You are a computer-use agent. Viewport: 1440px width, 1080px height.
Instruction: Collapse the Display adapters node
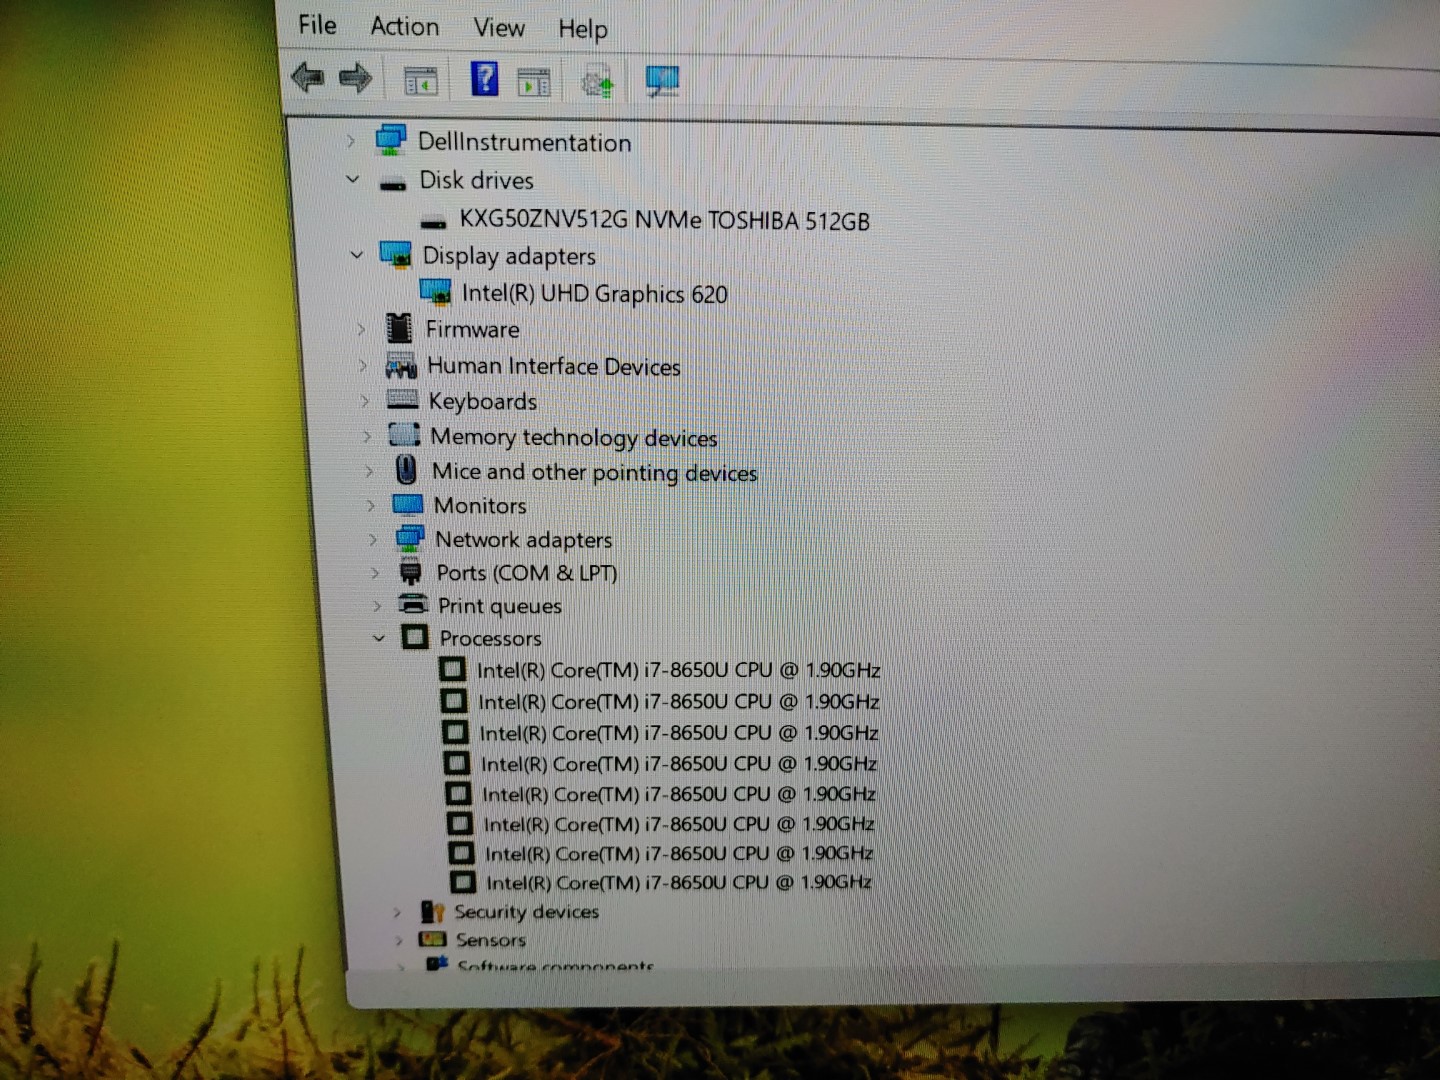pyautogui.click(x=357, y=255)
